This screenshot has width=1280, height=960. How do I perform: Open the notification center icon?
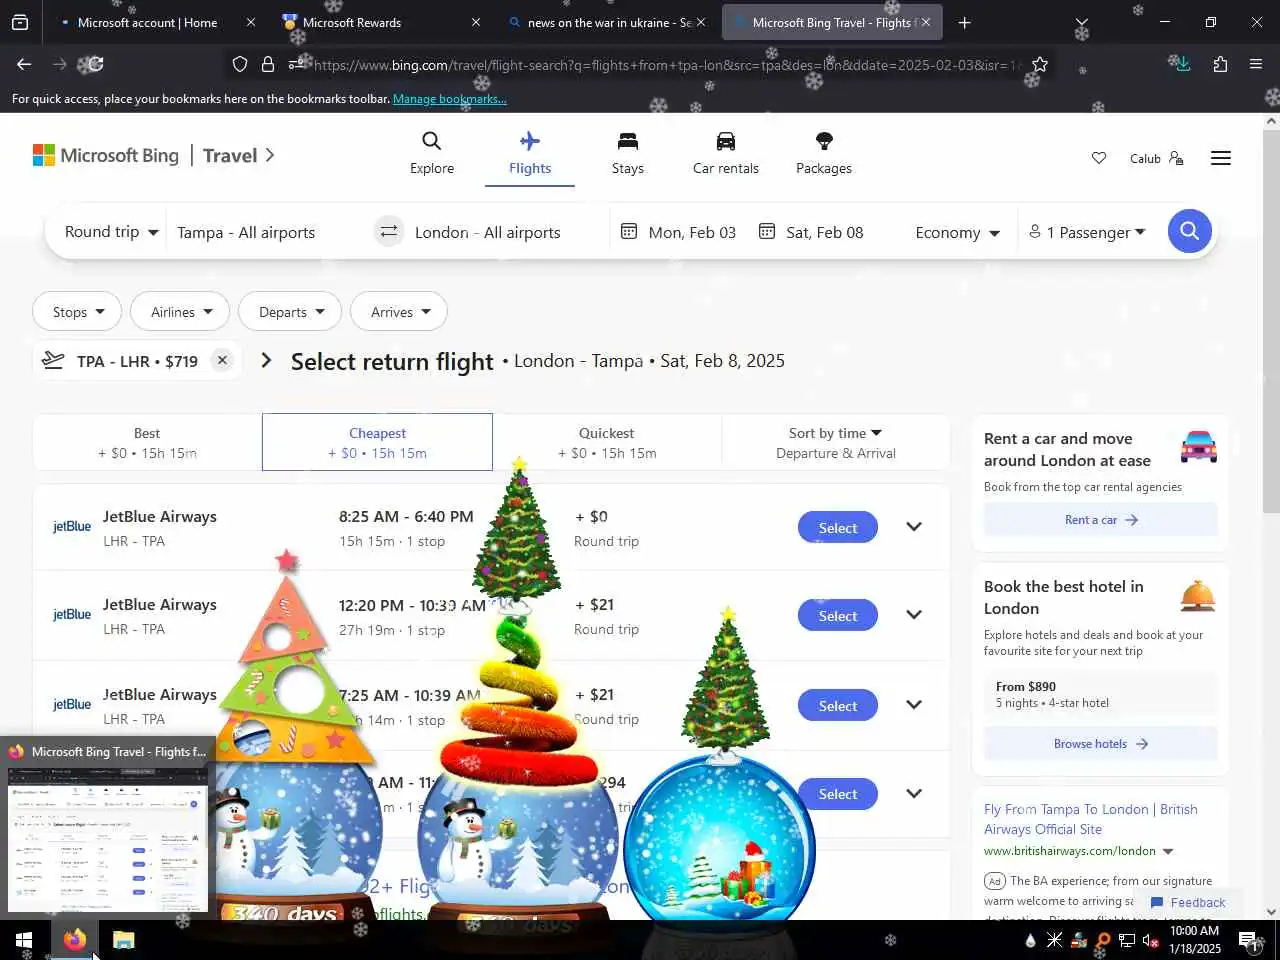(x=1250, y=940)
